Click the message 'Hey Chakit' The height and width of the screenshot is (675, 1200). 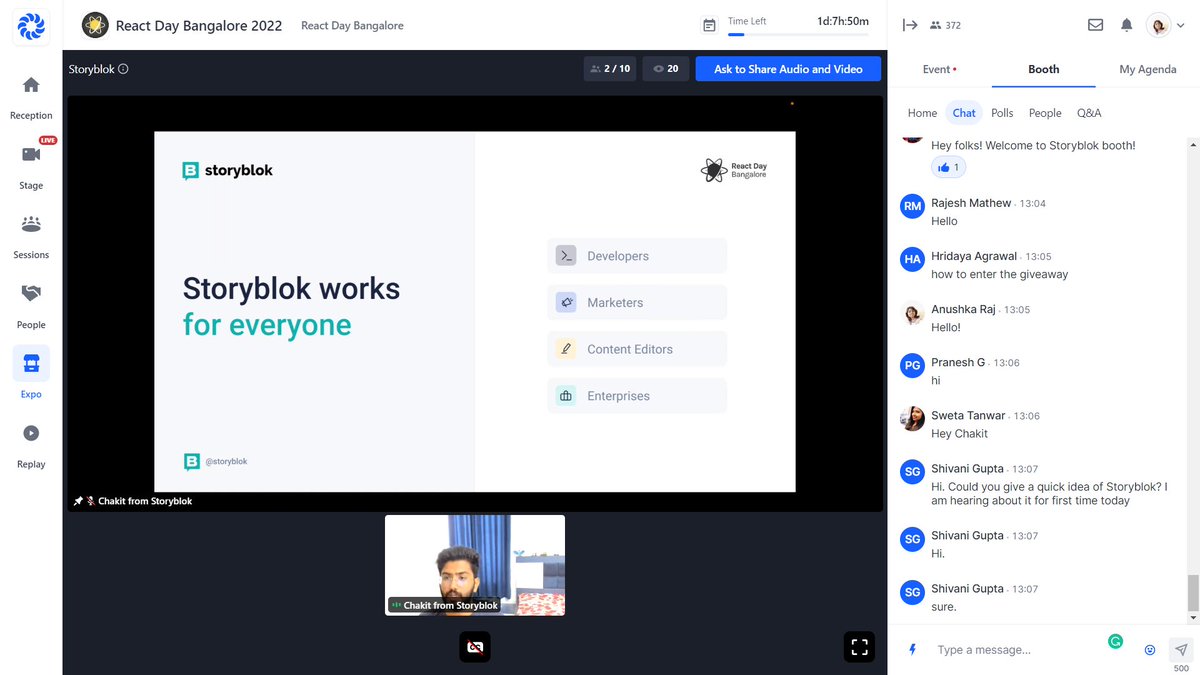point(959,434)
